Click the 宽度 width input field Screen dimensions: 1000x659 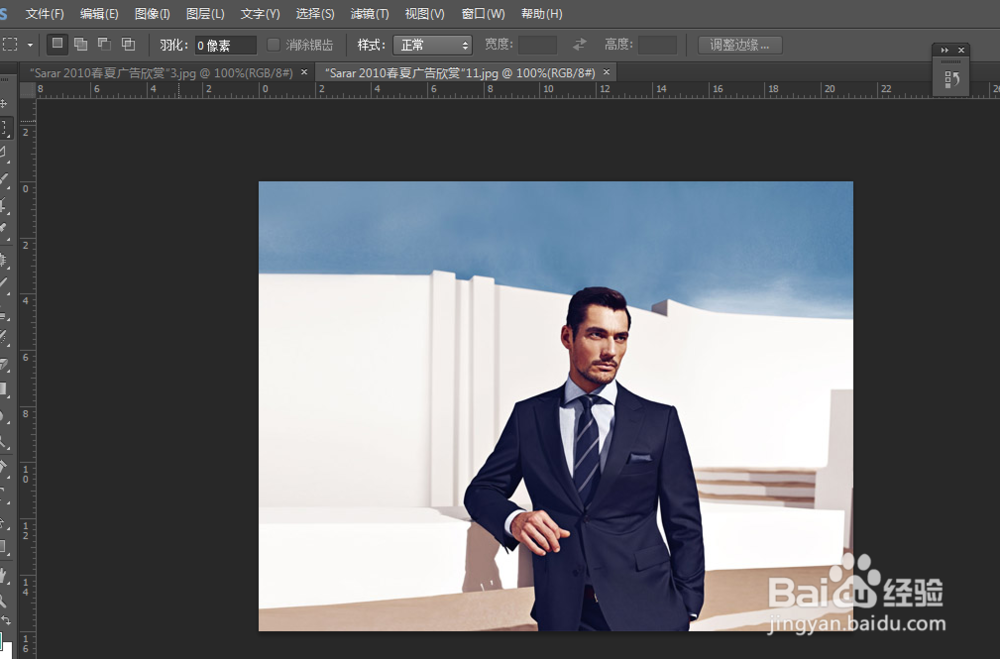[538, 45]
